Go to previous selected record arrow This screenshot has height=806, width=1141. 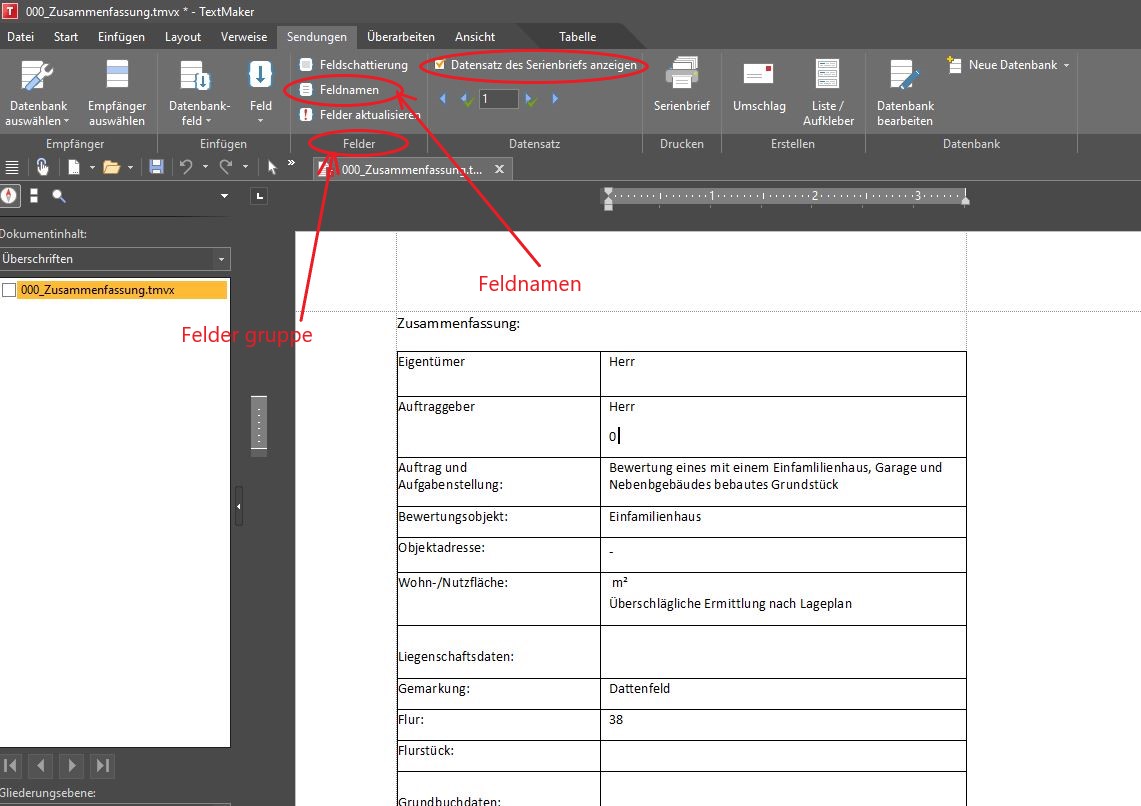466,99
